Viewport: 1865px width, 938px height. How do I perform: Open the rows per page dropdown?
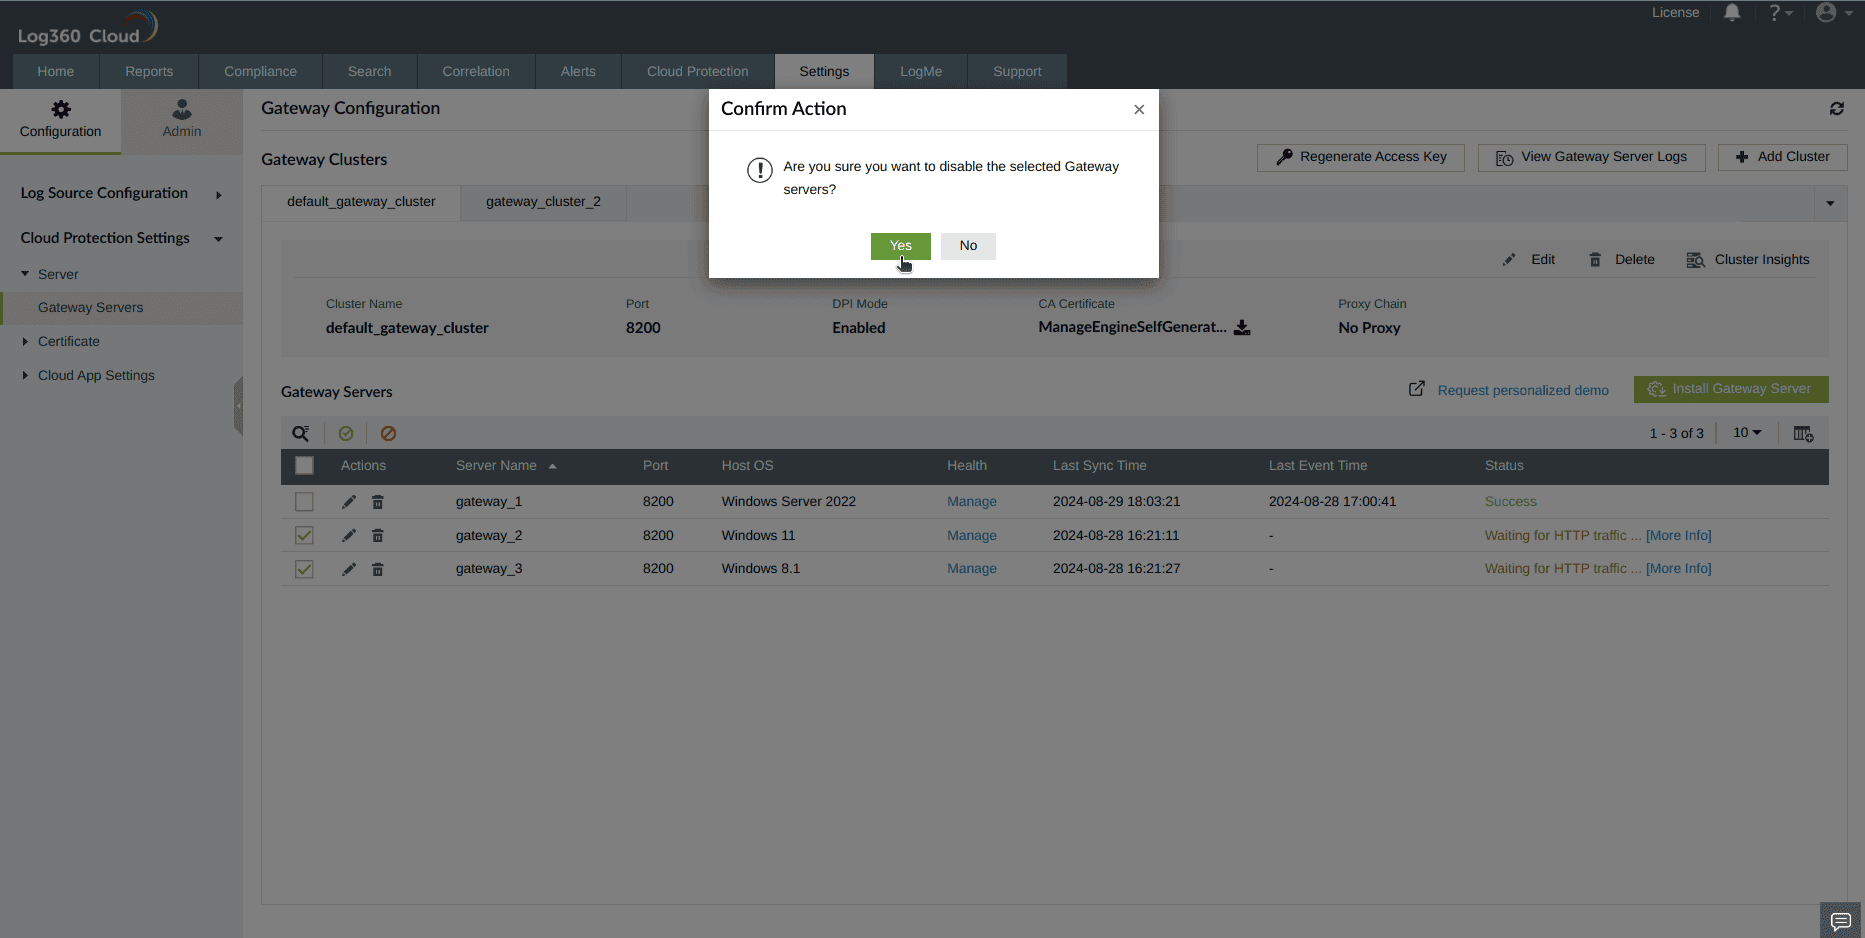[x=1747, y=433]
